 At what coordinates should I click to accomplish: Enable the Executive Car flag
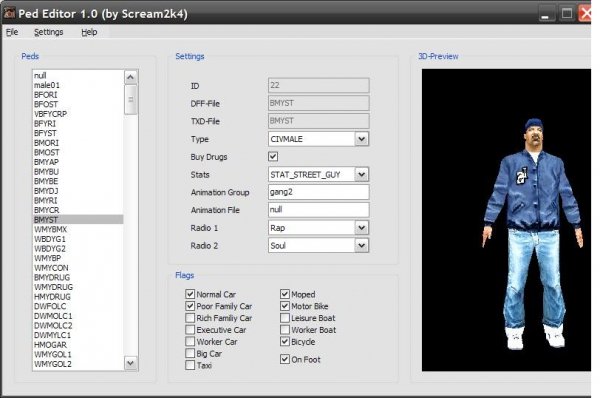click(x=190, y=329)
